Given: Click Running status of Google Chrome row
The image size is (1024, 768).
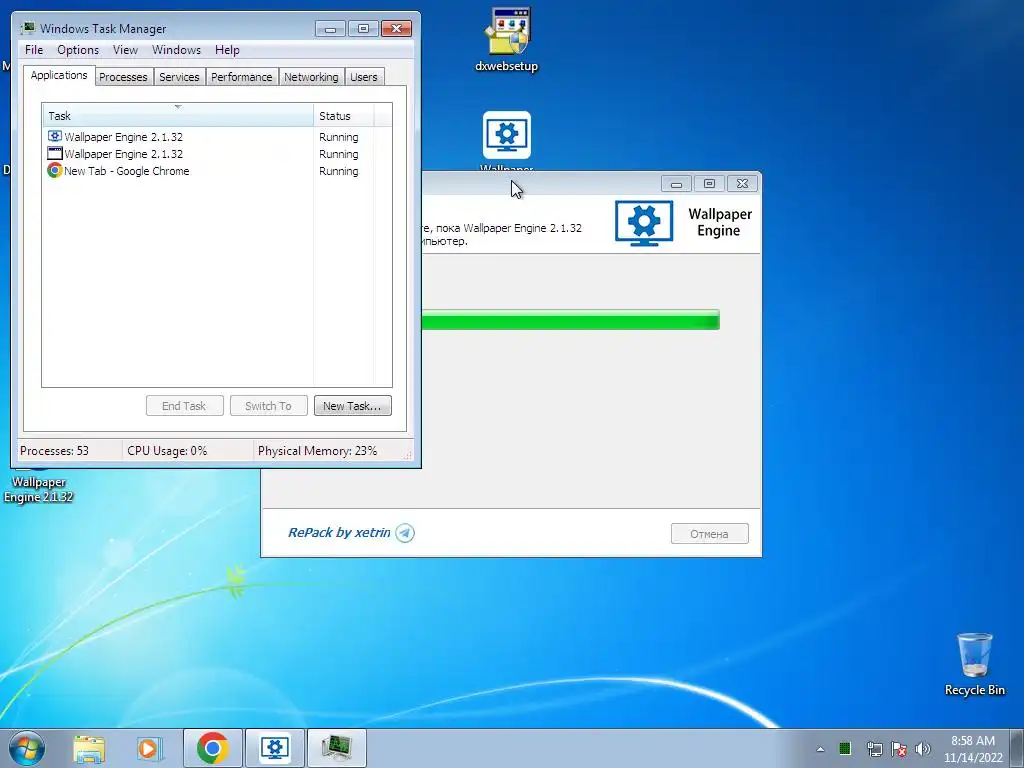Looking at the screenshot, I should coord(338,171).
